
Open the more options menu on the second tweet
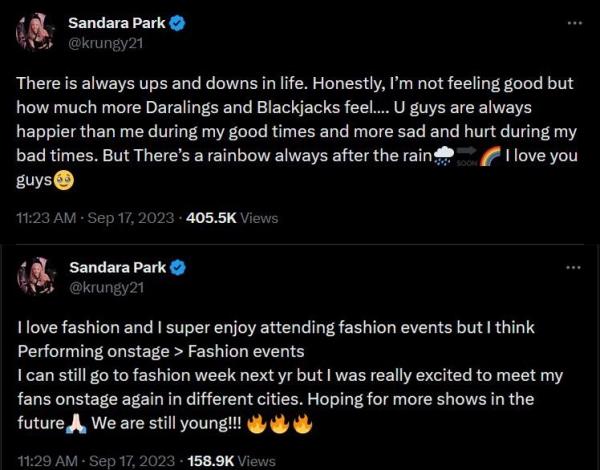tap(573, 267)
